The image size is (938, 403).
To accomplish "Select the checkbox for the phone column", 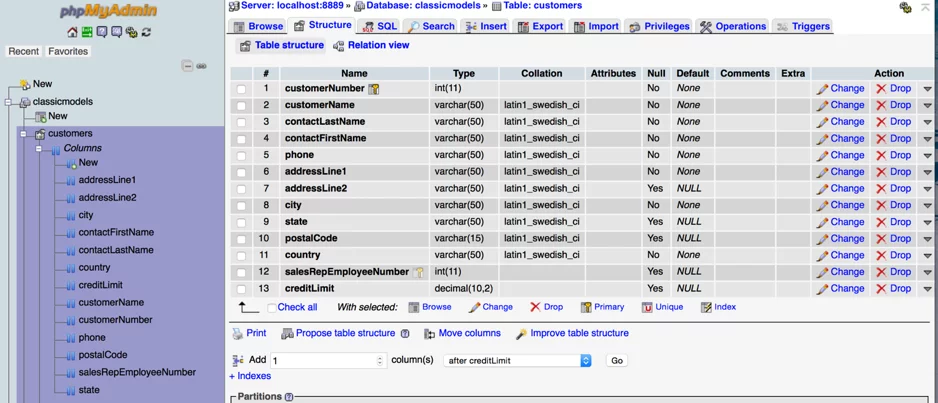I will [x=241, y=156].
